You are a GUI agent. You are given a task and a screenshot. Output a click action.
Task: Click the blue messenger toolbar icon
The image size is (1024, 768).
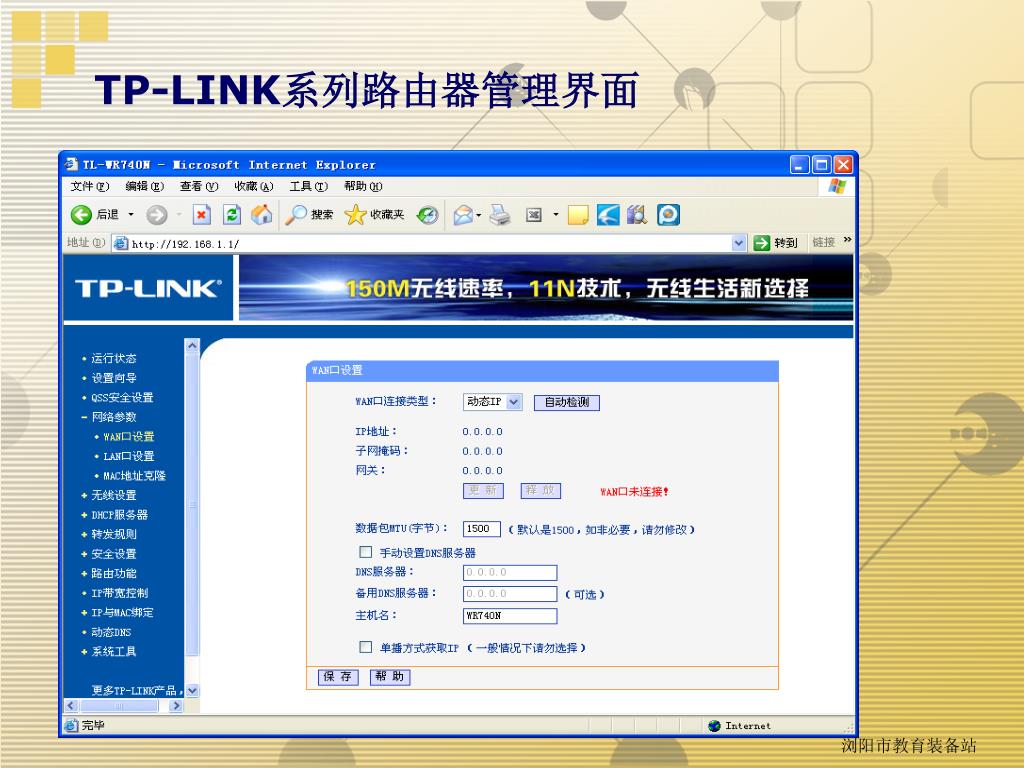click(668, 214)
